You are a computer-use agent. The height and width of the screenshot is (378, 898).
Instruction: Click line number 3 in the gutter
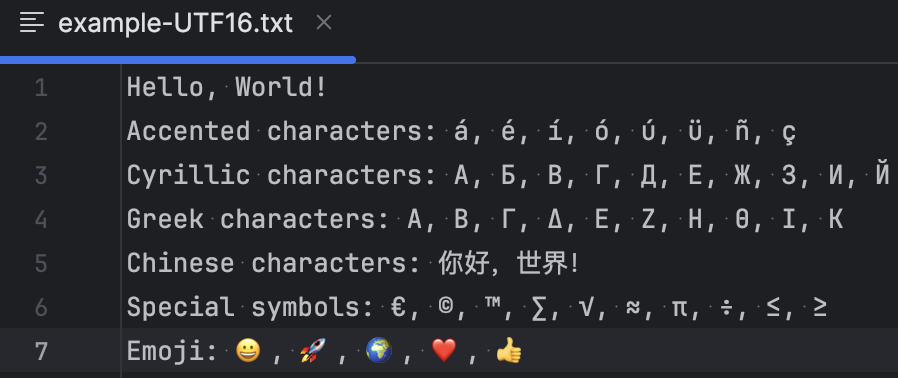[41, 176]
